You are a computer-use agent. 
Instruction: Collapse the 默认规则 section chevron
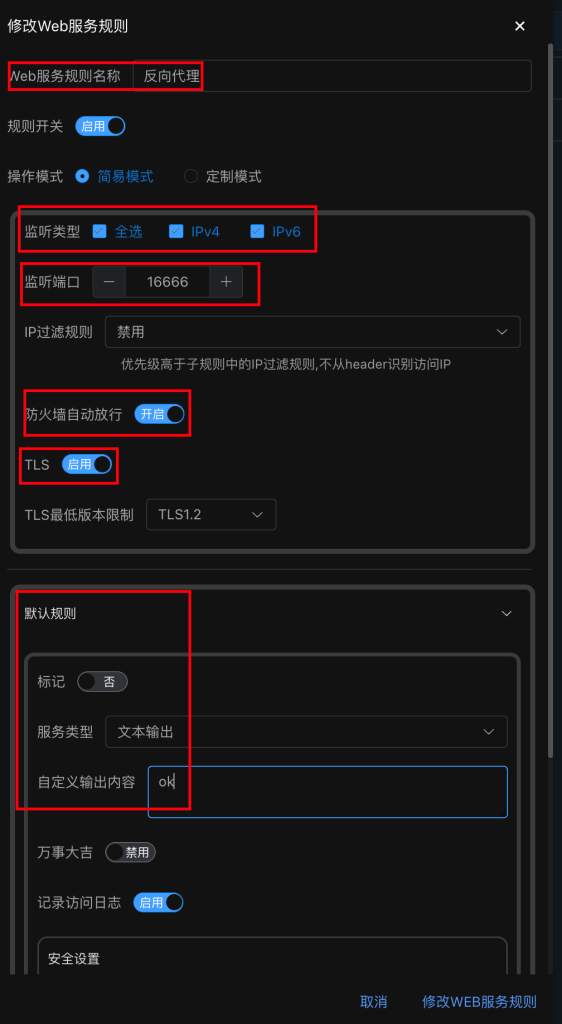pyautogui.click(x=506, y=613)
